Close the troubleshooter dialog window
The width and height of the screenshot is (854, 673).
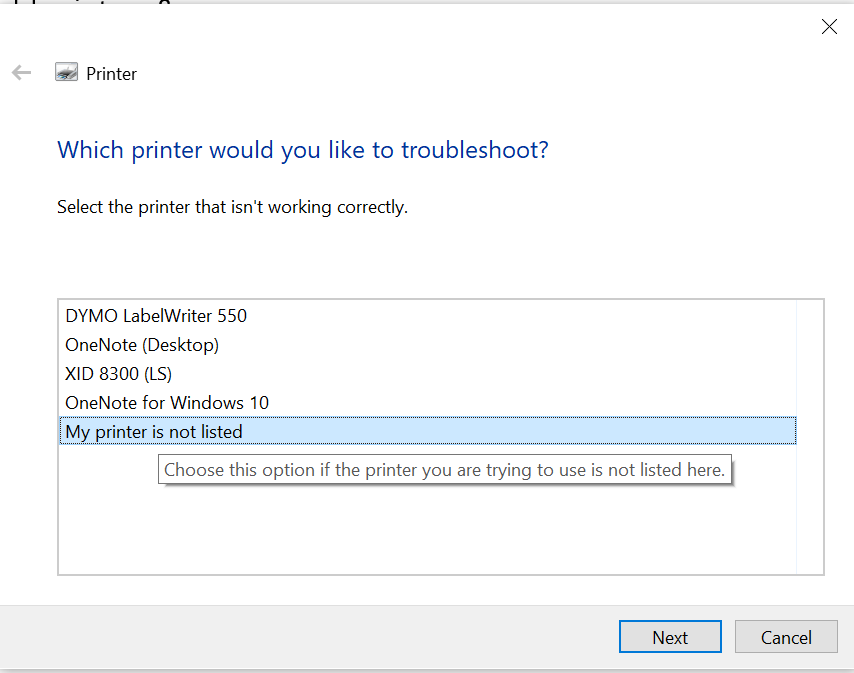[829, 26]
